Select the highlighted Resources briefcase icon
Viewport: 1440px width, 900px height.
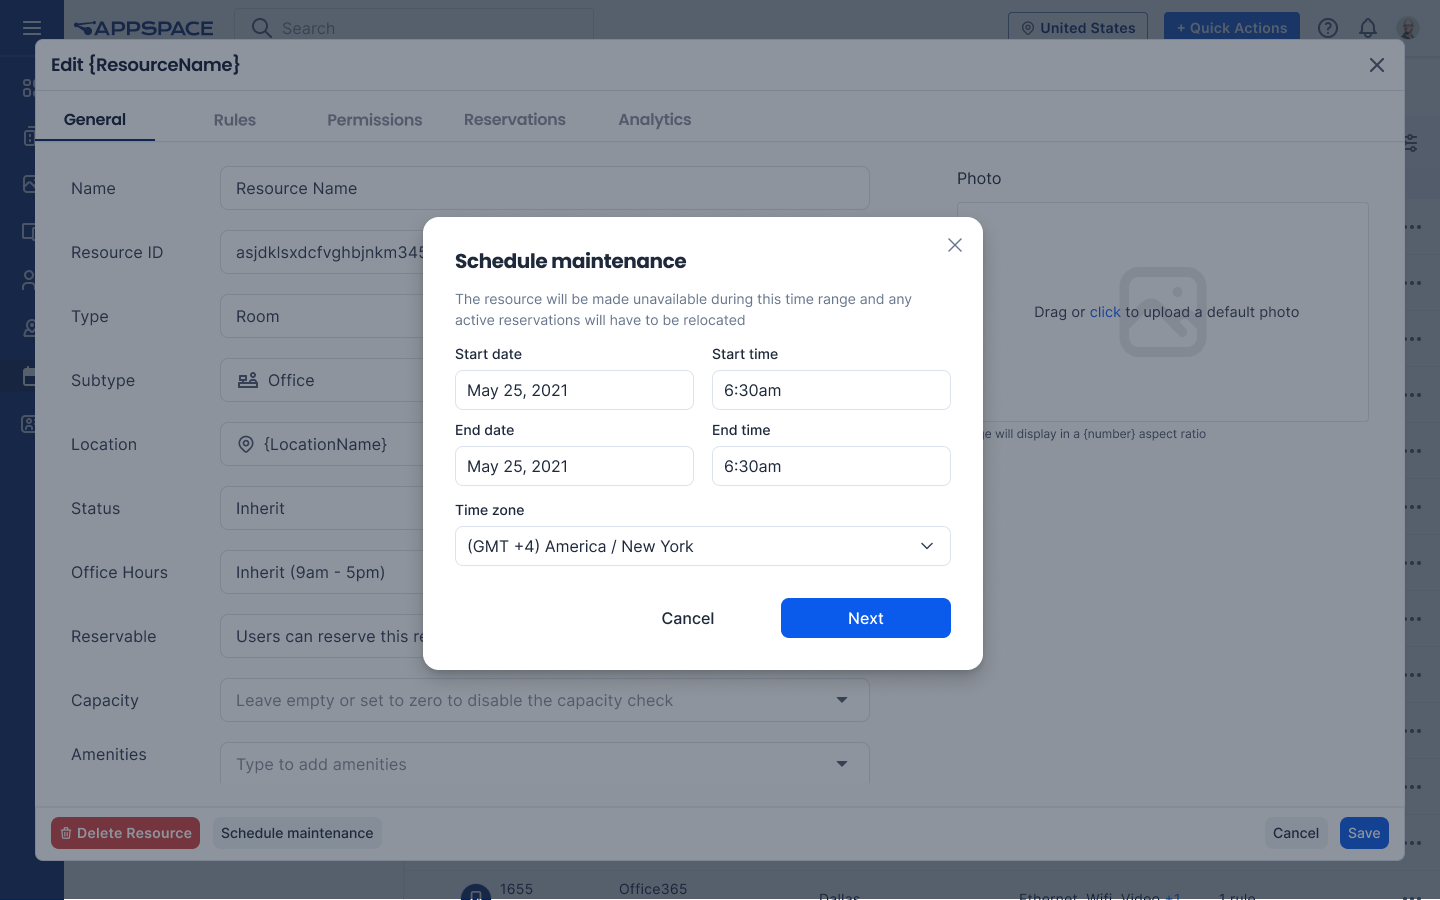pyautogui.click(x=27, y=375)
